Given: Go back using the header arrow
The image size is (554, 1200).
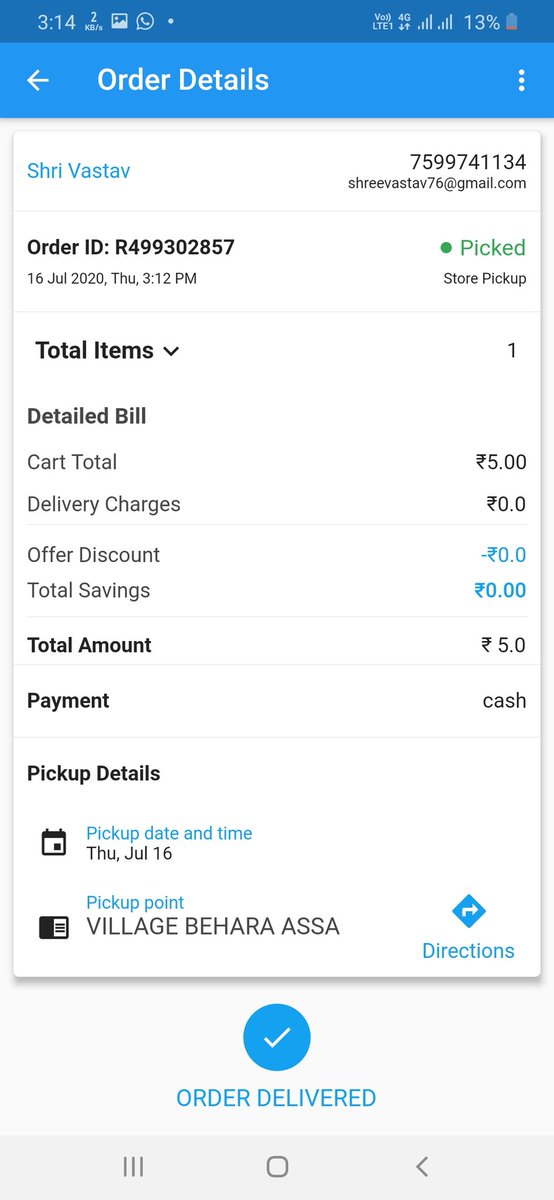Looking at the screenshot, I should pos(38,81).
